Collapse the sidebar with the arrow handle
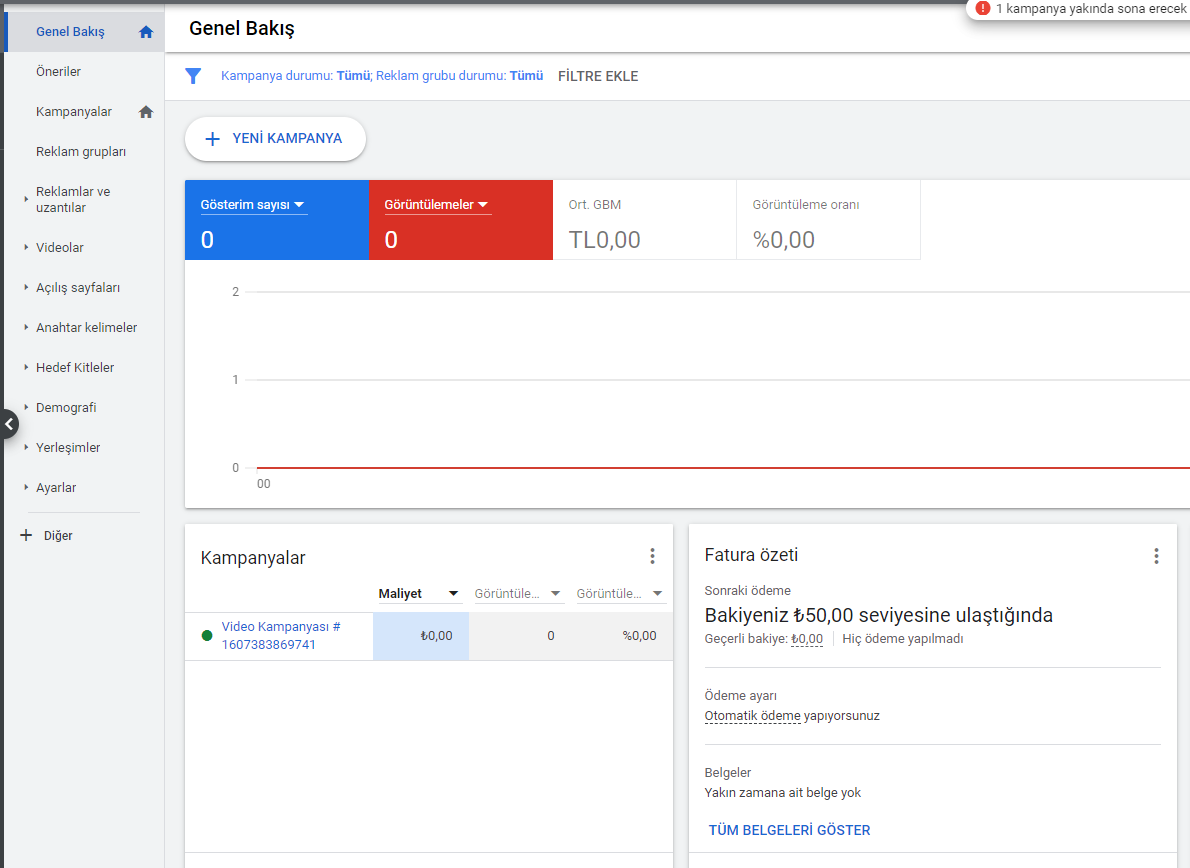This screenshot has height=868, width=1190. (x=9, y=424)
